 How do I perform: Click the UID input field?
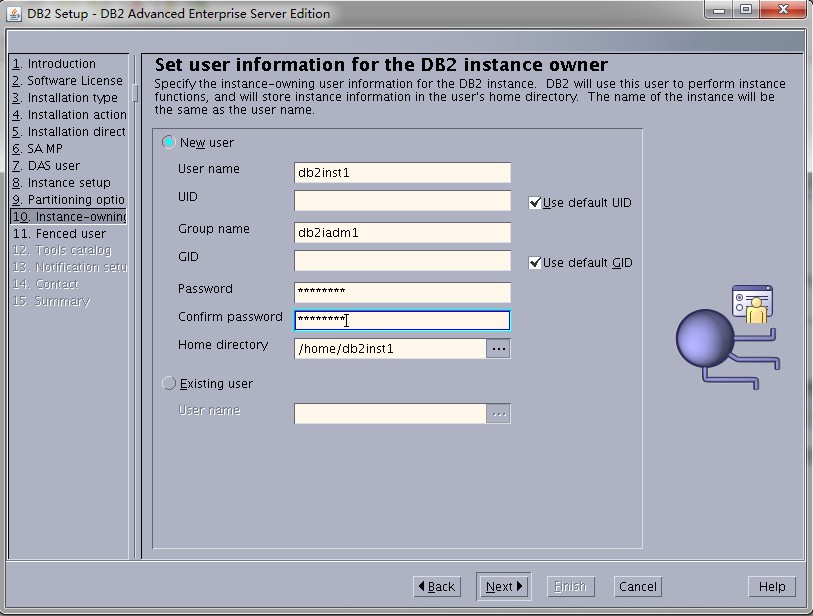click(x=402, y=201)
